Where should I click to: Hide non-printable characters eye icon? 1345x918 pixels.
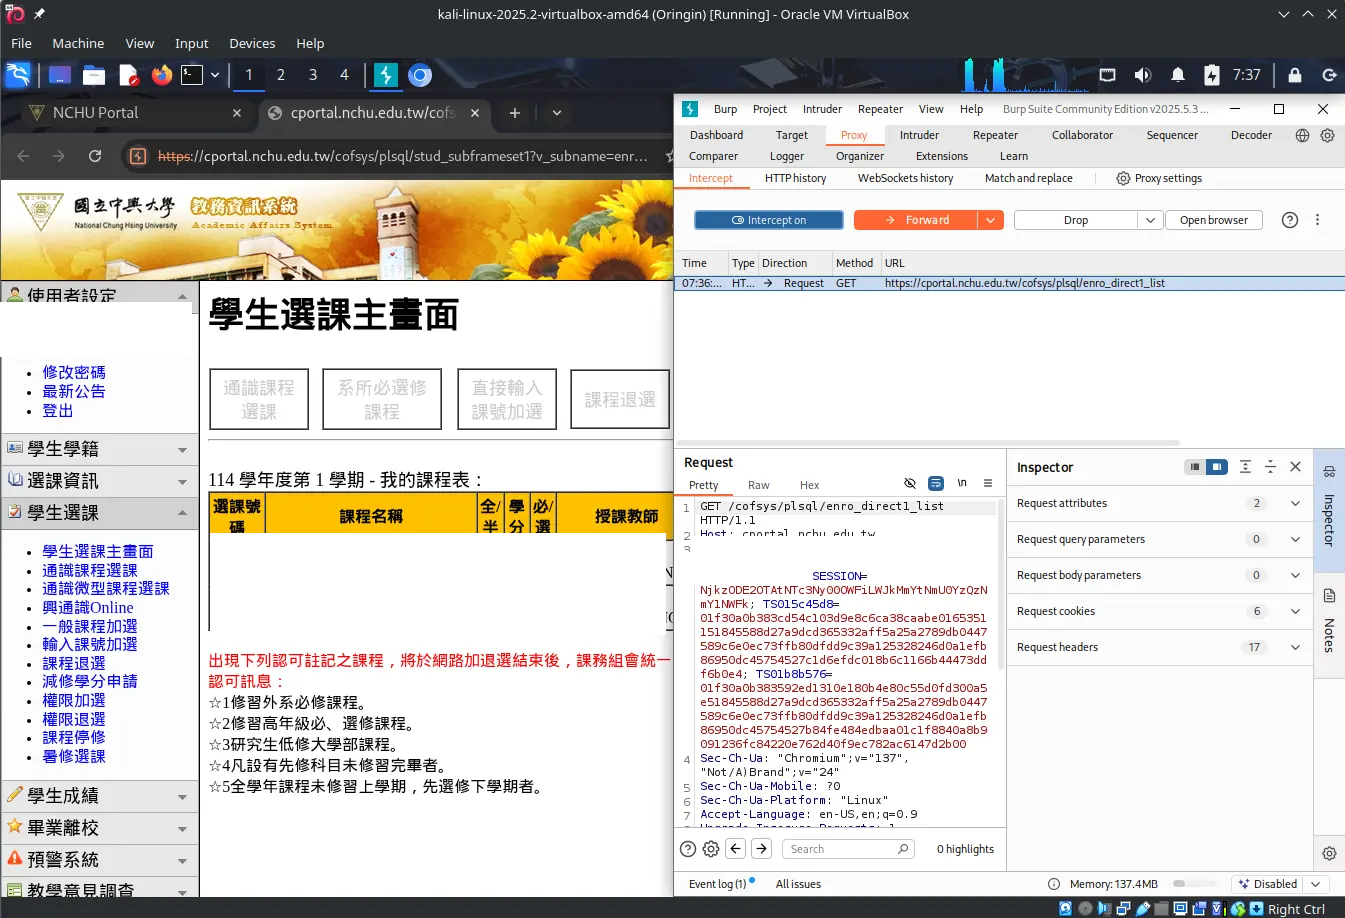point(910,484)
